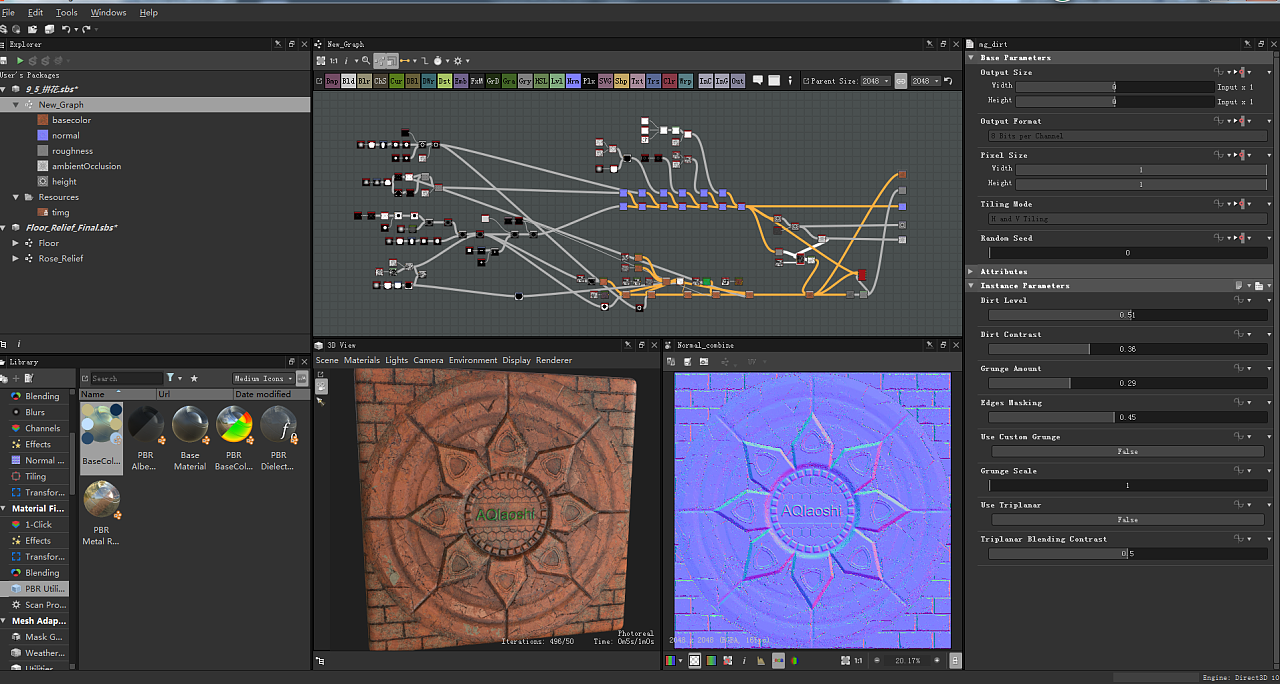Add a Uniform Color node from the toolbar
This screenshot has width=1280, height=684.
670,81
